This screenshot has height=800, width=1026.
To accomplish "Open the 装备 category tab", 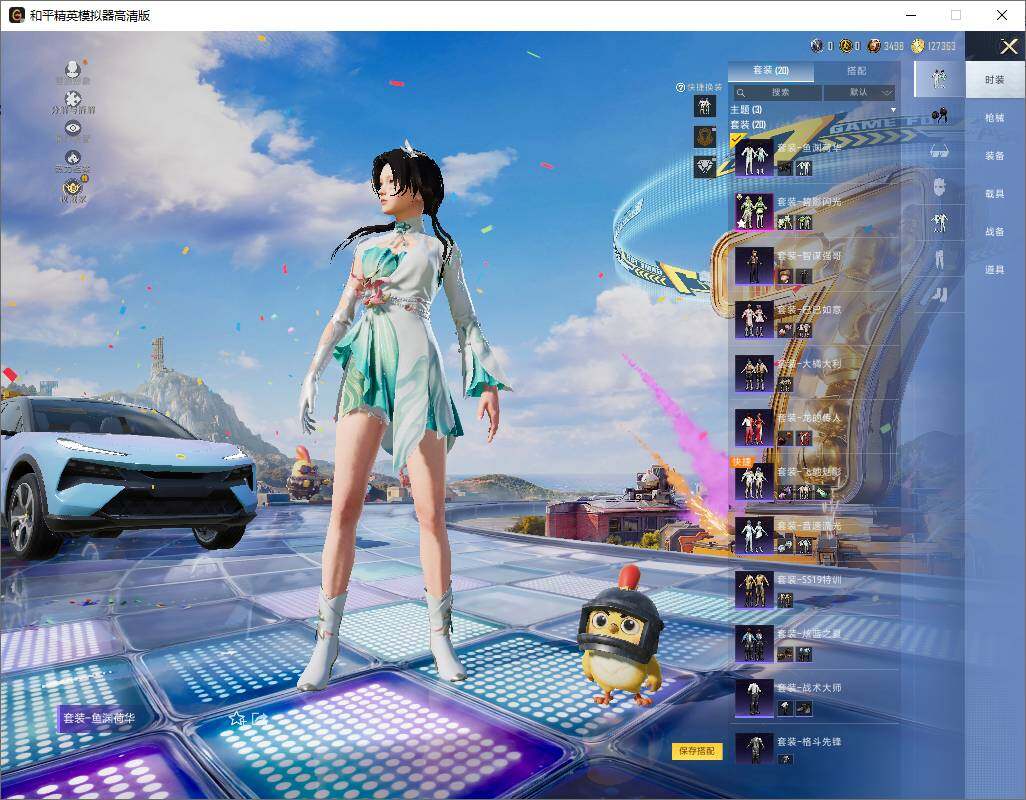I will point(995,156).
